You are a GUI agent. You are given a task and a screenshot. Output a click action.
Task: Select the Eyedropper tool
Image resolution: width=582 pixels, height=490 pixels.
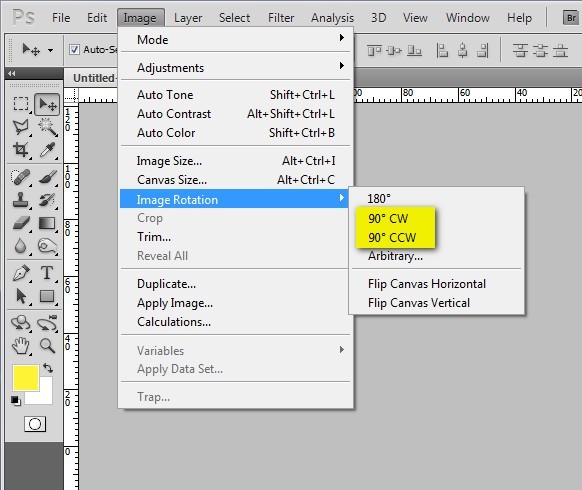[47, 150]
